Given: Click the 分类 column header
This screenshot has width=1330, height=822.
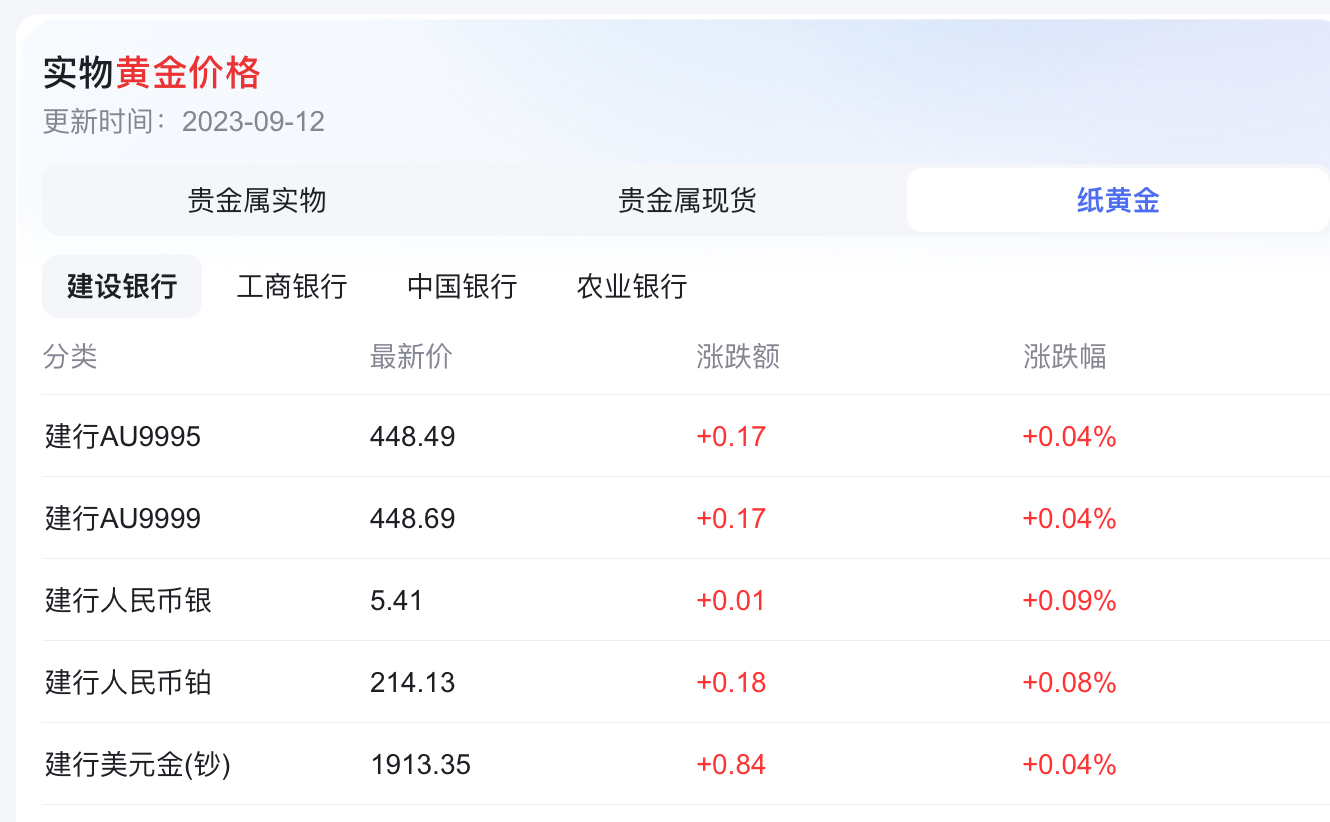Looking at the screenshot, I should point(70,357).
